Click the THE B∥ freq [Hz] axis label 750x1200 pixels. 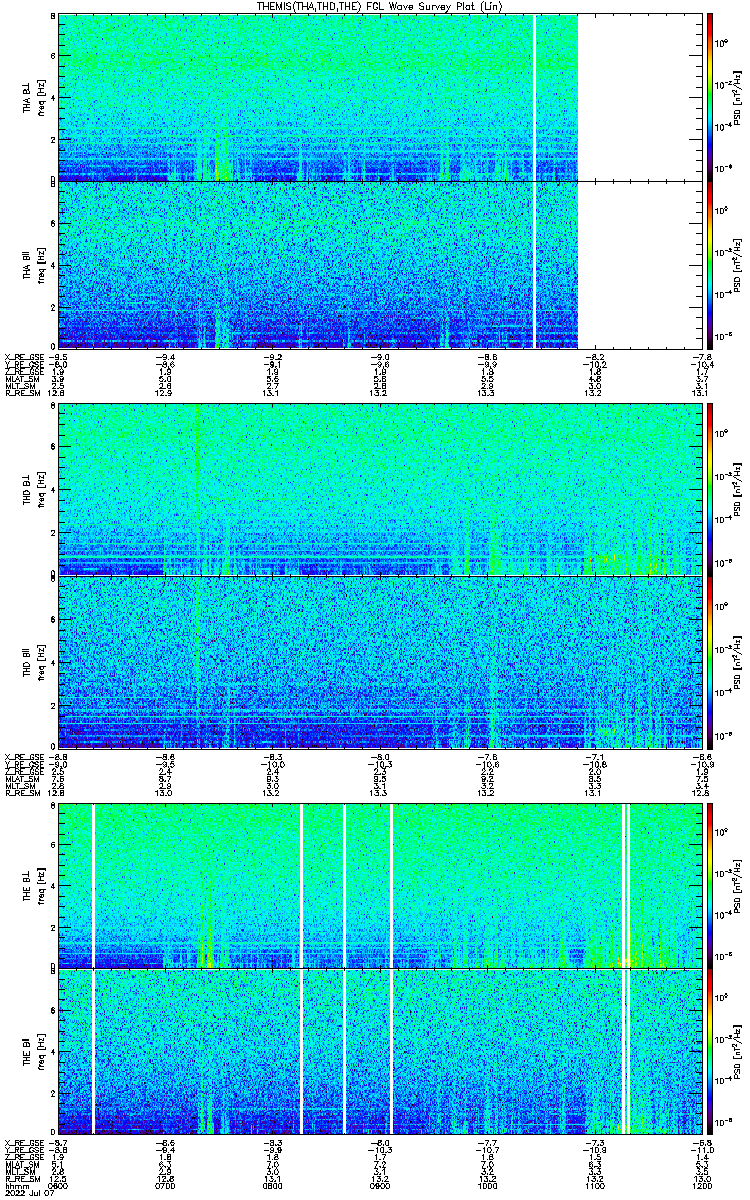[x=42, y=1053]
